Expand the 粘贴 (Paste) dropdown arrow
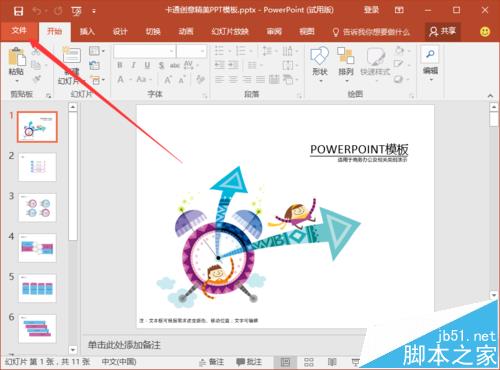This screenshot has width=500, height=370. pyautogui.click(x=17, y=81)
